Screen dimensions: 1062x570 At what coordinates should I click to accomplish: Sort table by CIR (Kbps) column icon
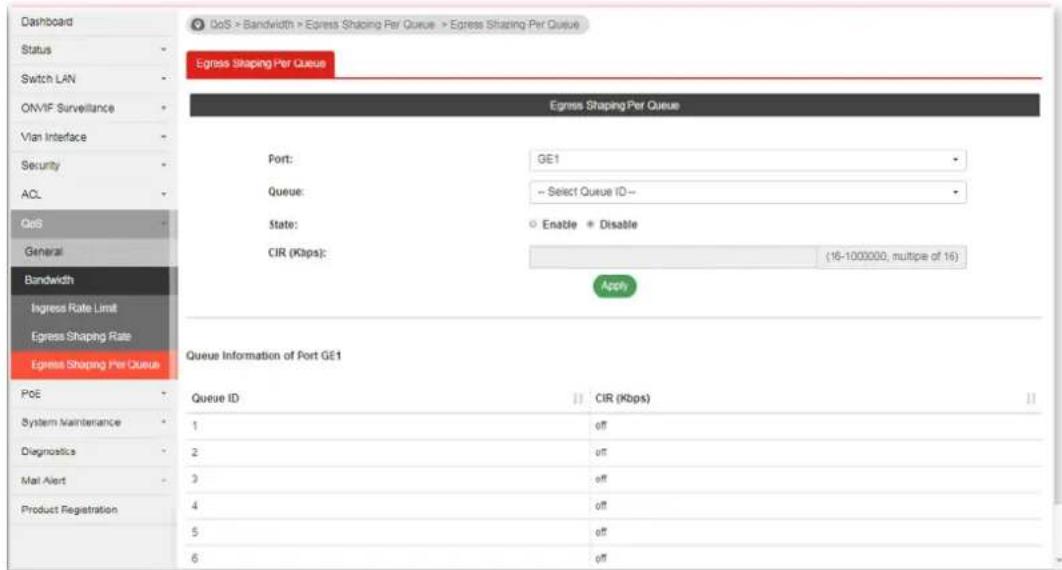point(1030,399)
